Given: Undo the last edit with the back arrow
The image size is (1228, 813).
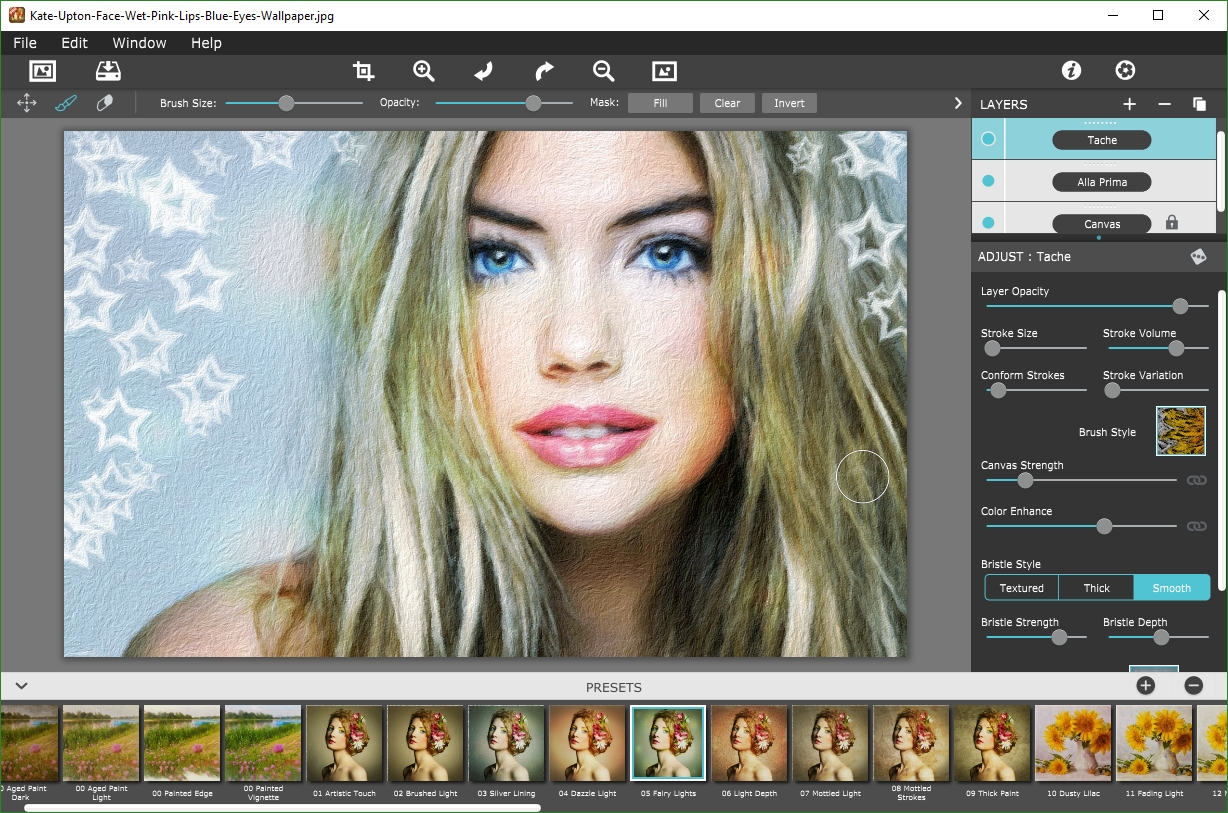Looking at the screenshot, I should point(483,71).
